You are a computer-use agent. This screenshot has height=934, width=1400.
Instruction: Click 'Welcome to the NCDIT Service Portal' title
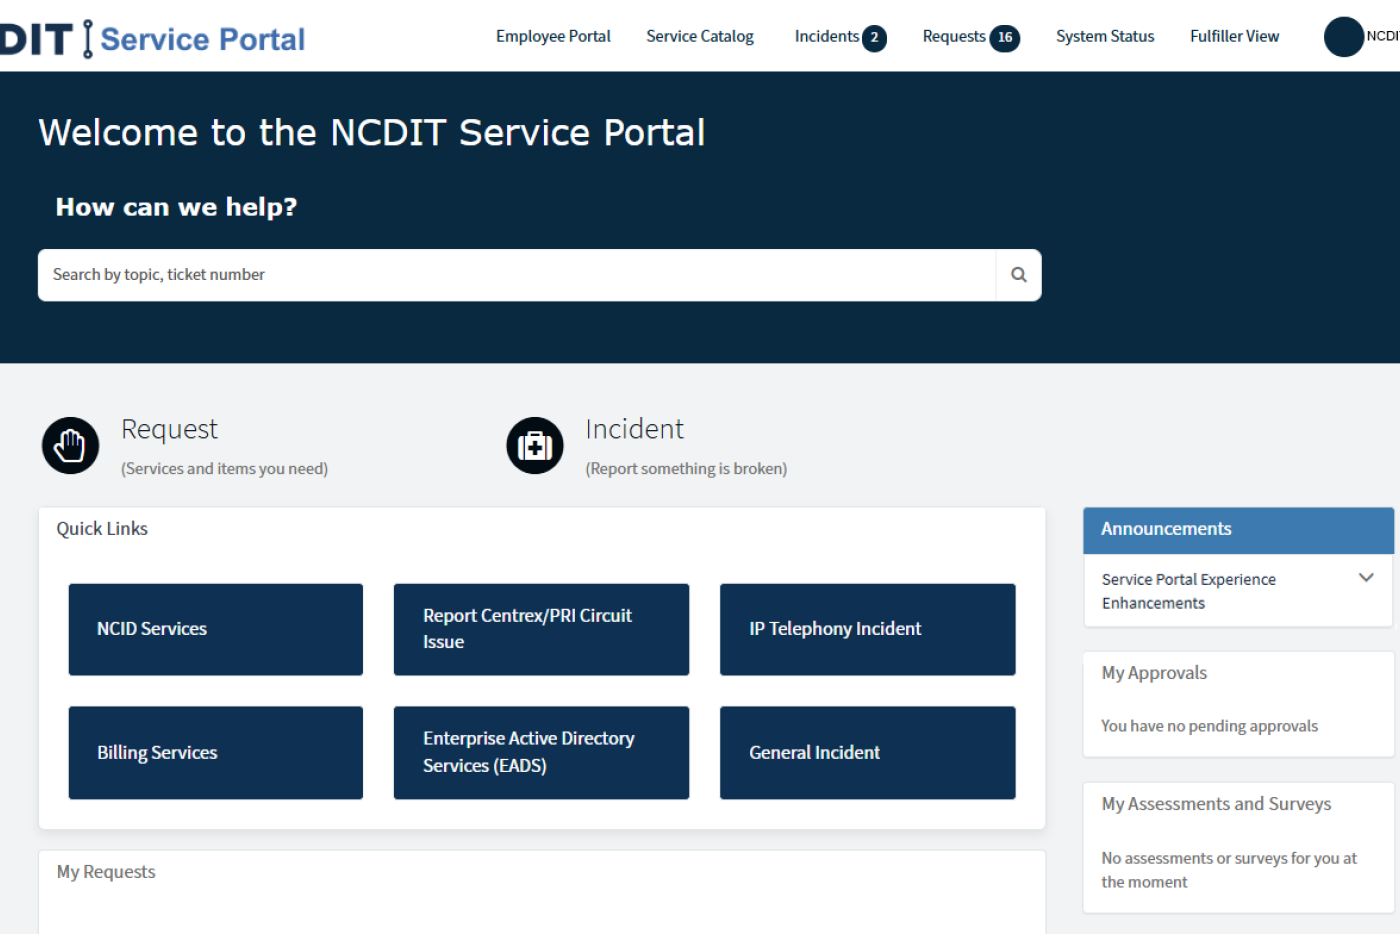click(372, 133)
